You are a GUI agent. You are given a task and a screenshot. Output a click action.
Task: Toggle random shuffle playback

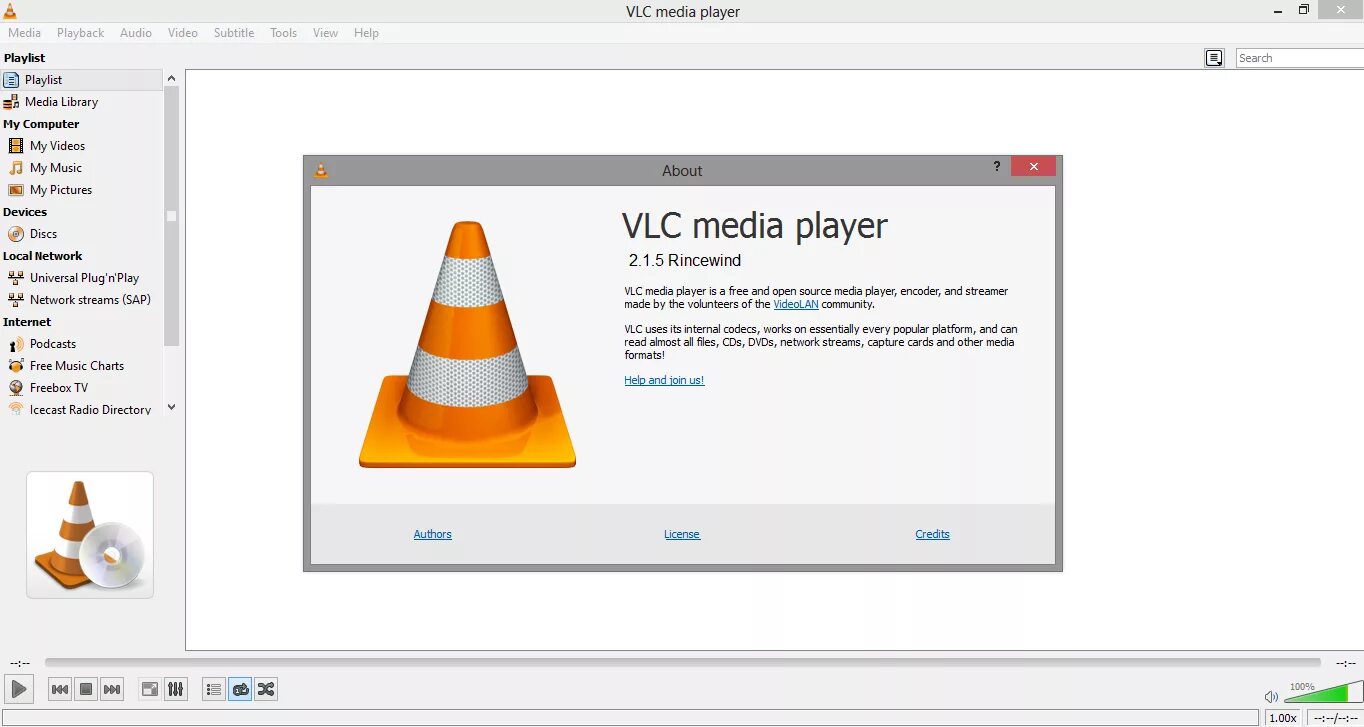point(266,689)
